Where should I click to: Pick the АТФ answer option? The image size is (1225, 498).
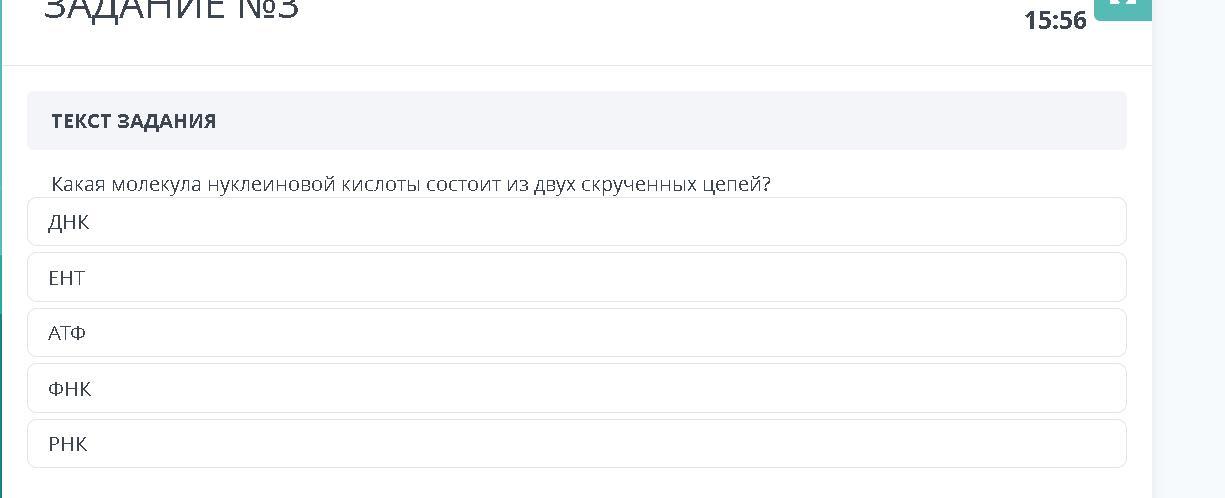(576, 333)
